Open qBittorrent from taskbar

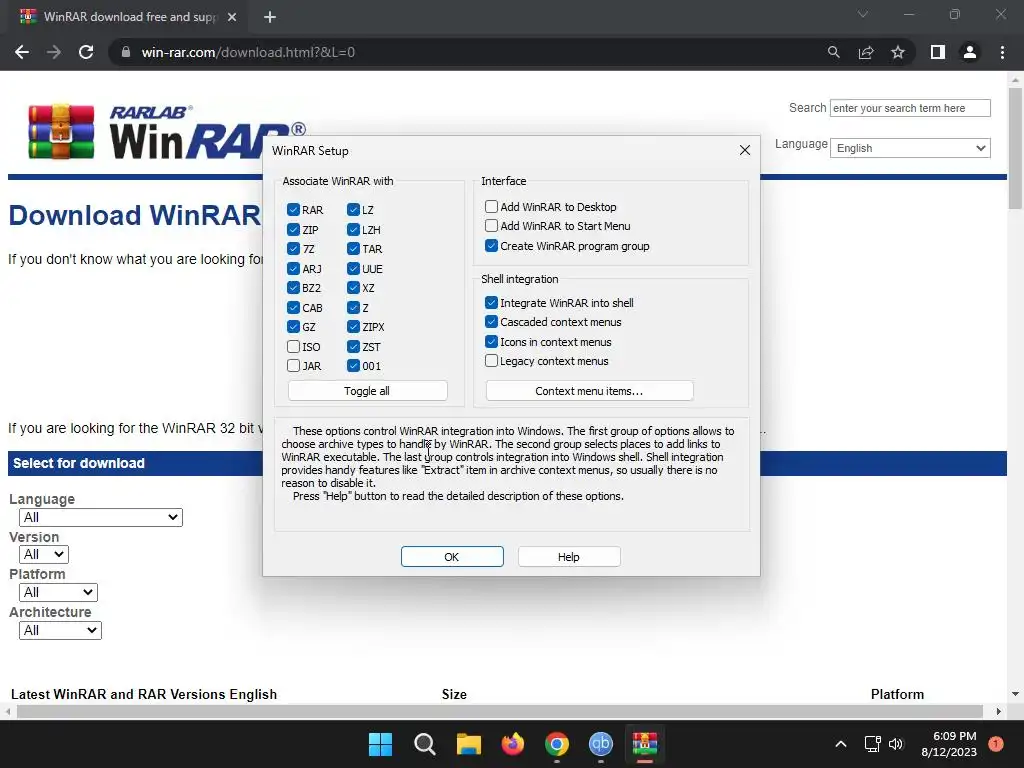coord(601,744)
